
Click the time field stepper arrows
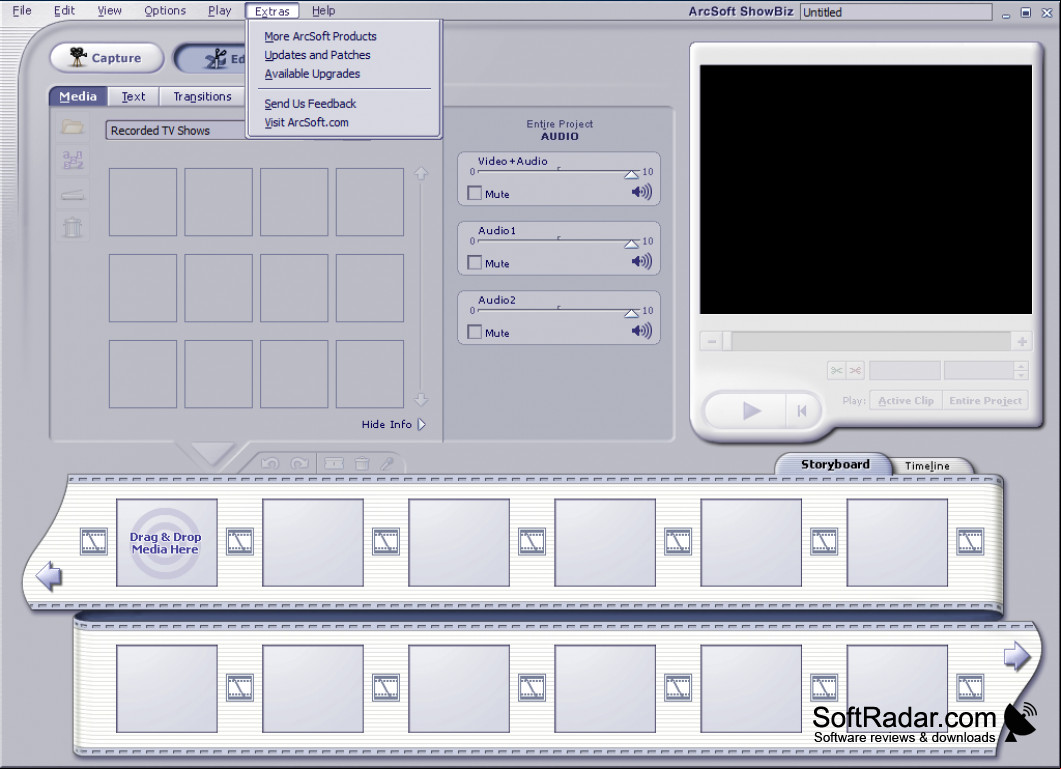tap(1021, 370)
